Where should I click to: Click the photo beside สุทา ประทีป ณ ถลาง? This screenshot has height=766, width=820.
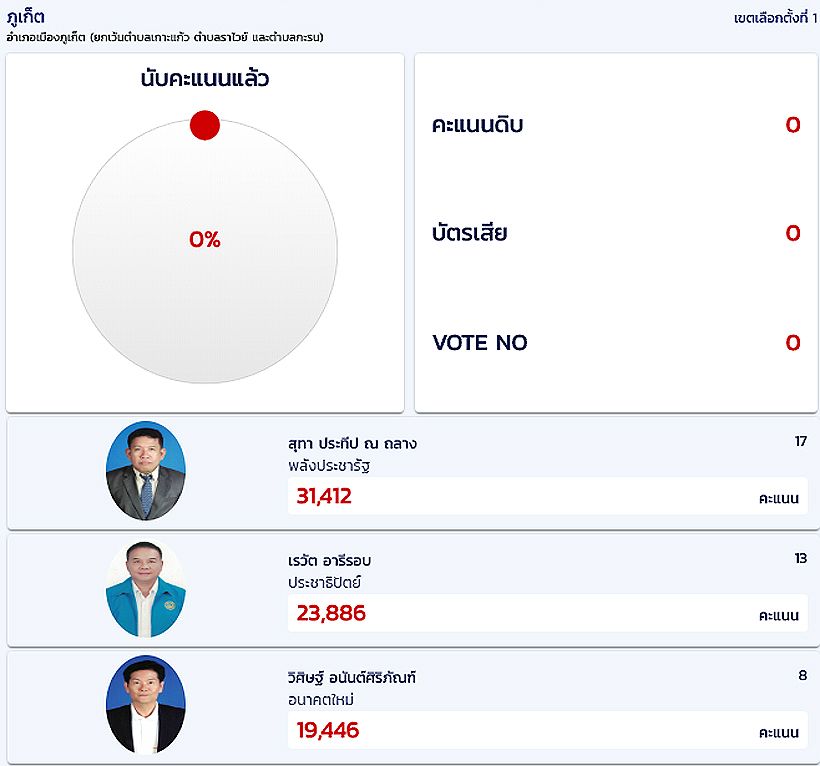[146, 471]
